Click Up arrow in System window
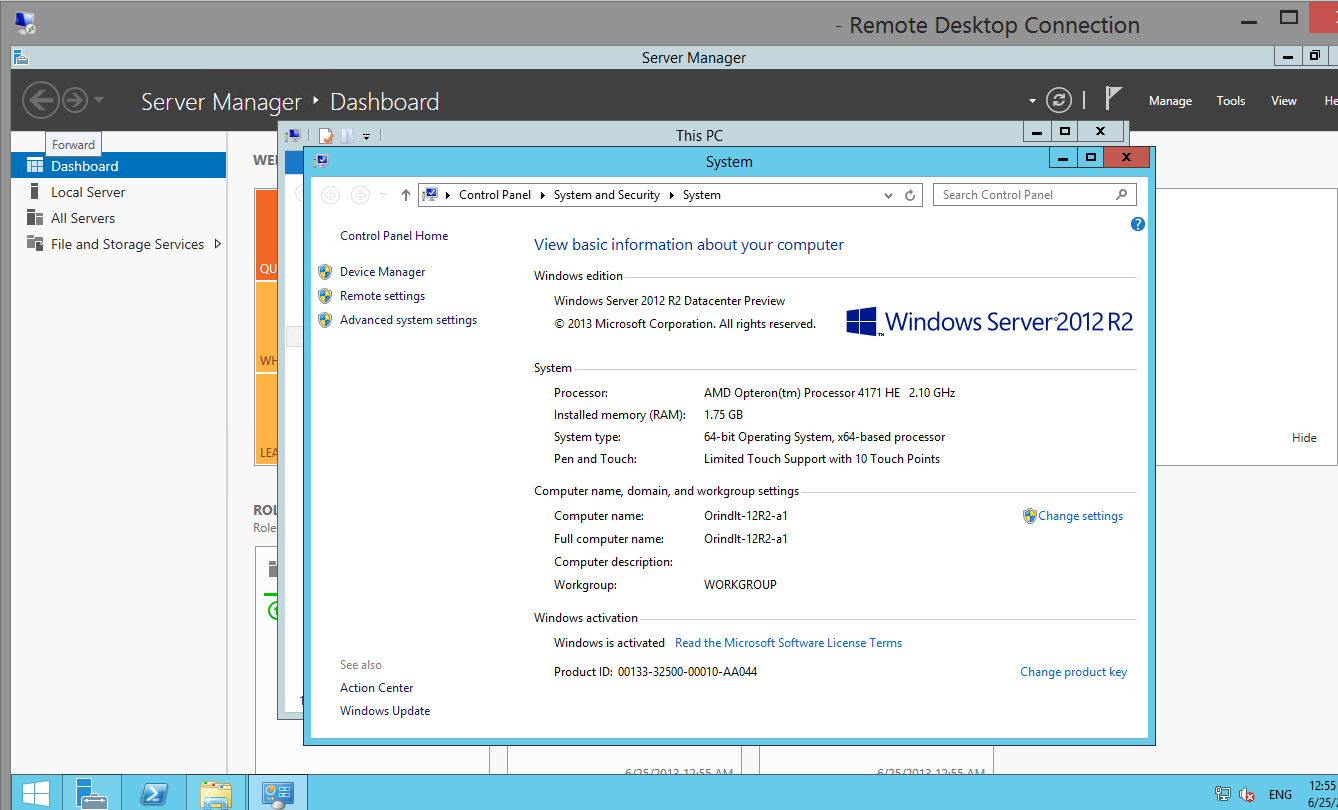This screenshot has width=1338, height=810. coord(405,195)
